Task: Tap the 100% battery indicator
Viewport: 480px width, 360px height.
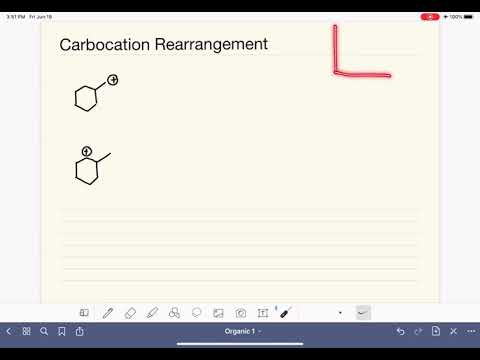Action: (x=461, y=17)
